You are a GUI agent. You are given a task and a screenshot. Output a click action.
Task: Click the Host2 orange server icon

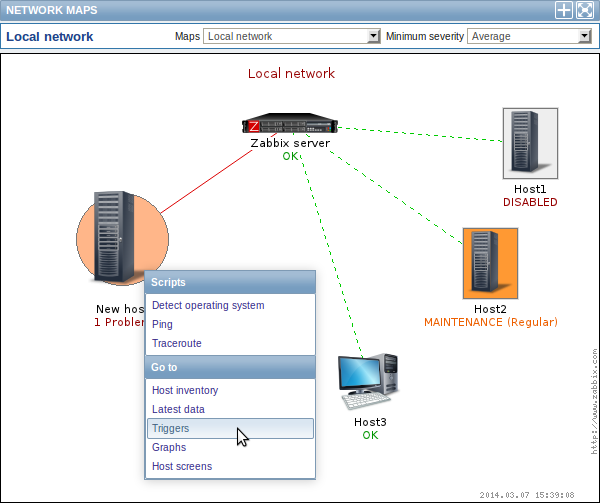pos(490,263)
